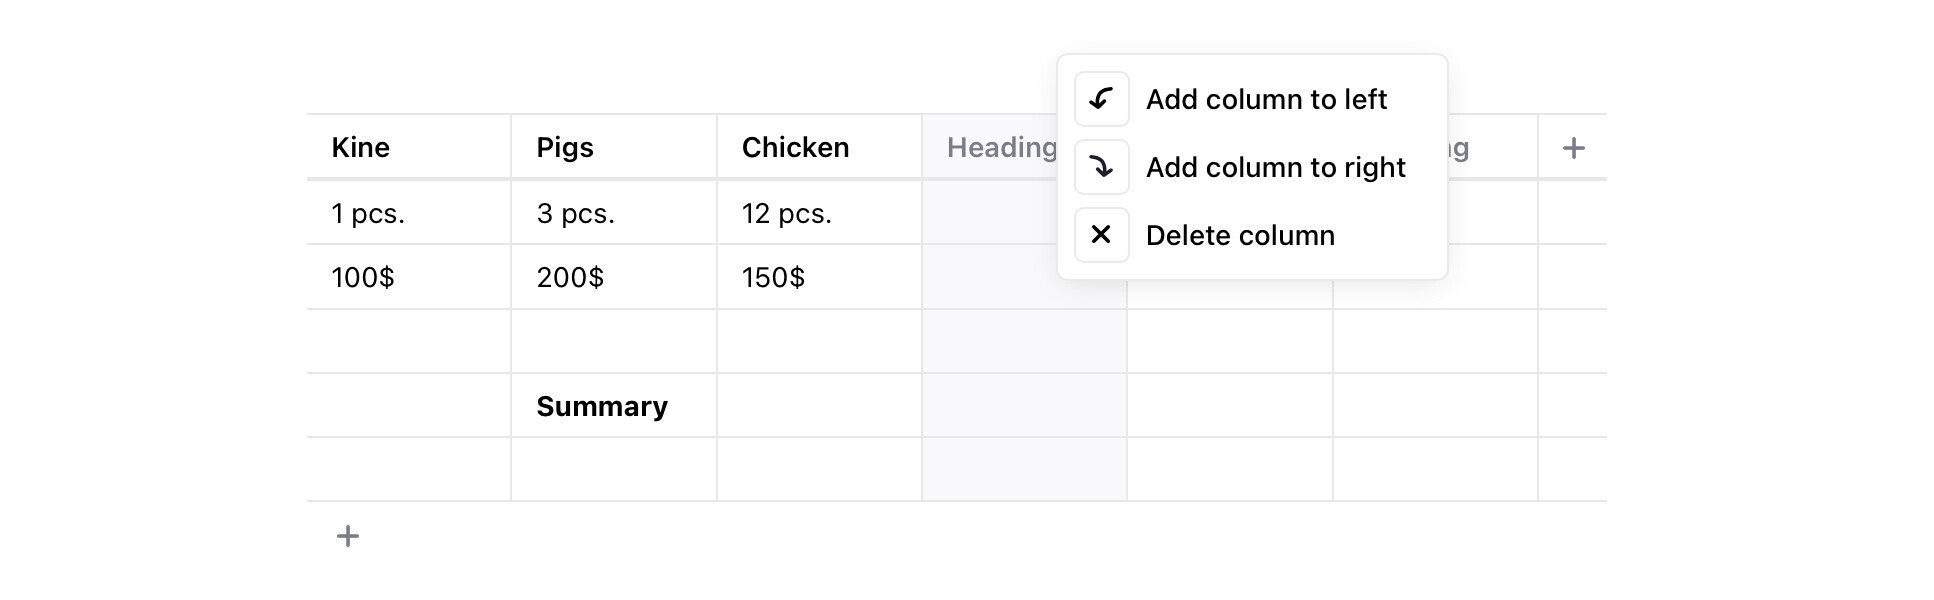The height and width of the screenshot is (600, 1934).
Task: Click the add column right arrow icon
Action: [x=1101, y=167]
